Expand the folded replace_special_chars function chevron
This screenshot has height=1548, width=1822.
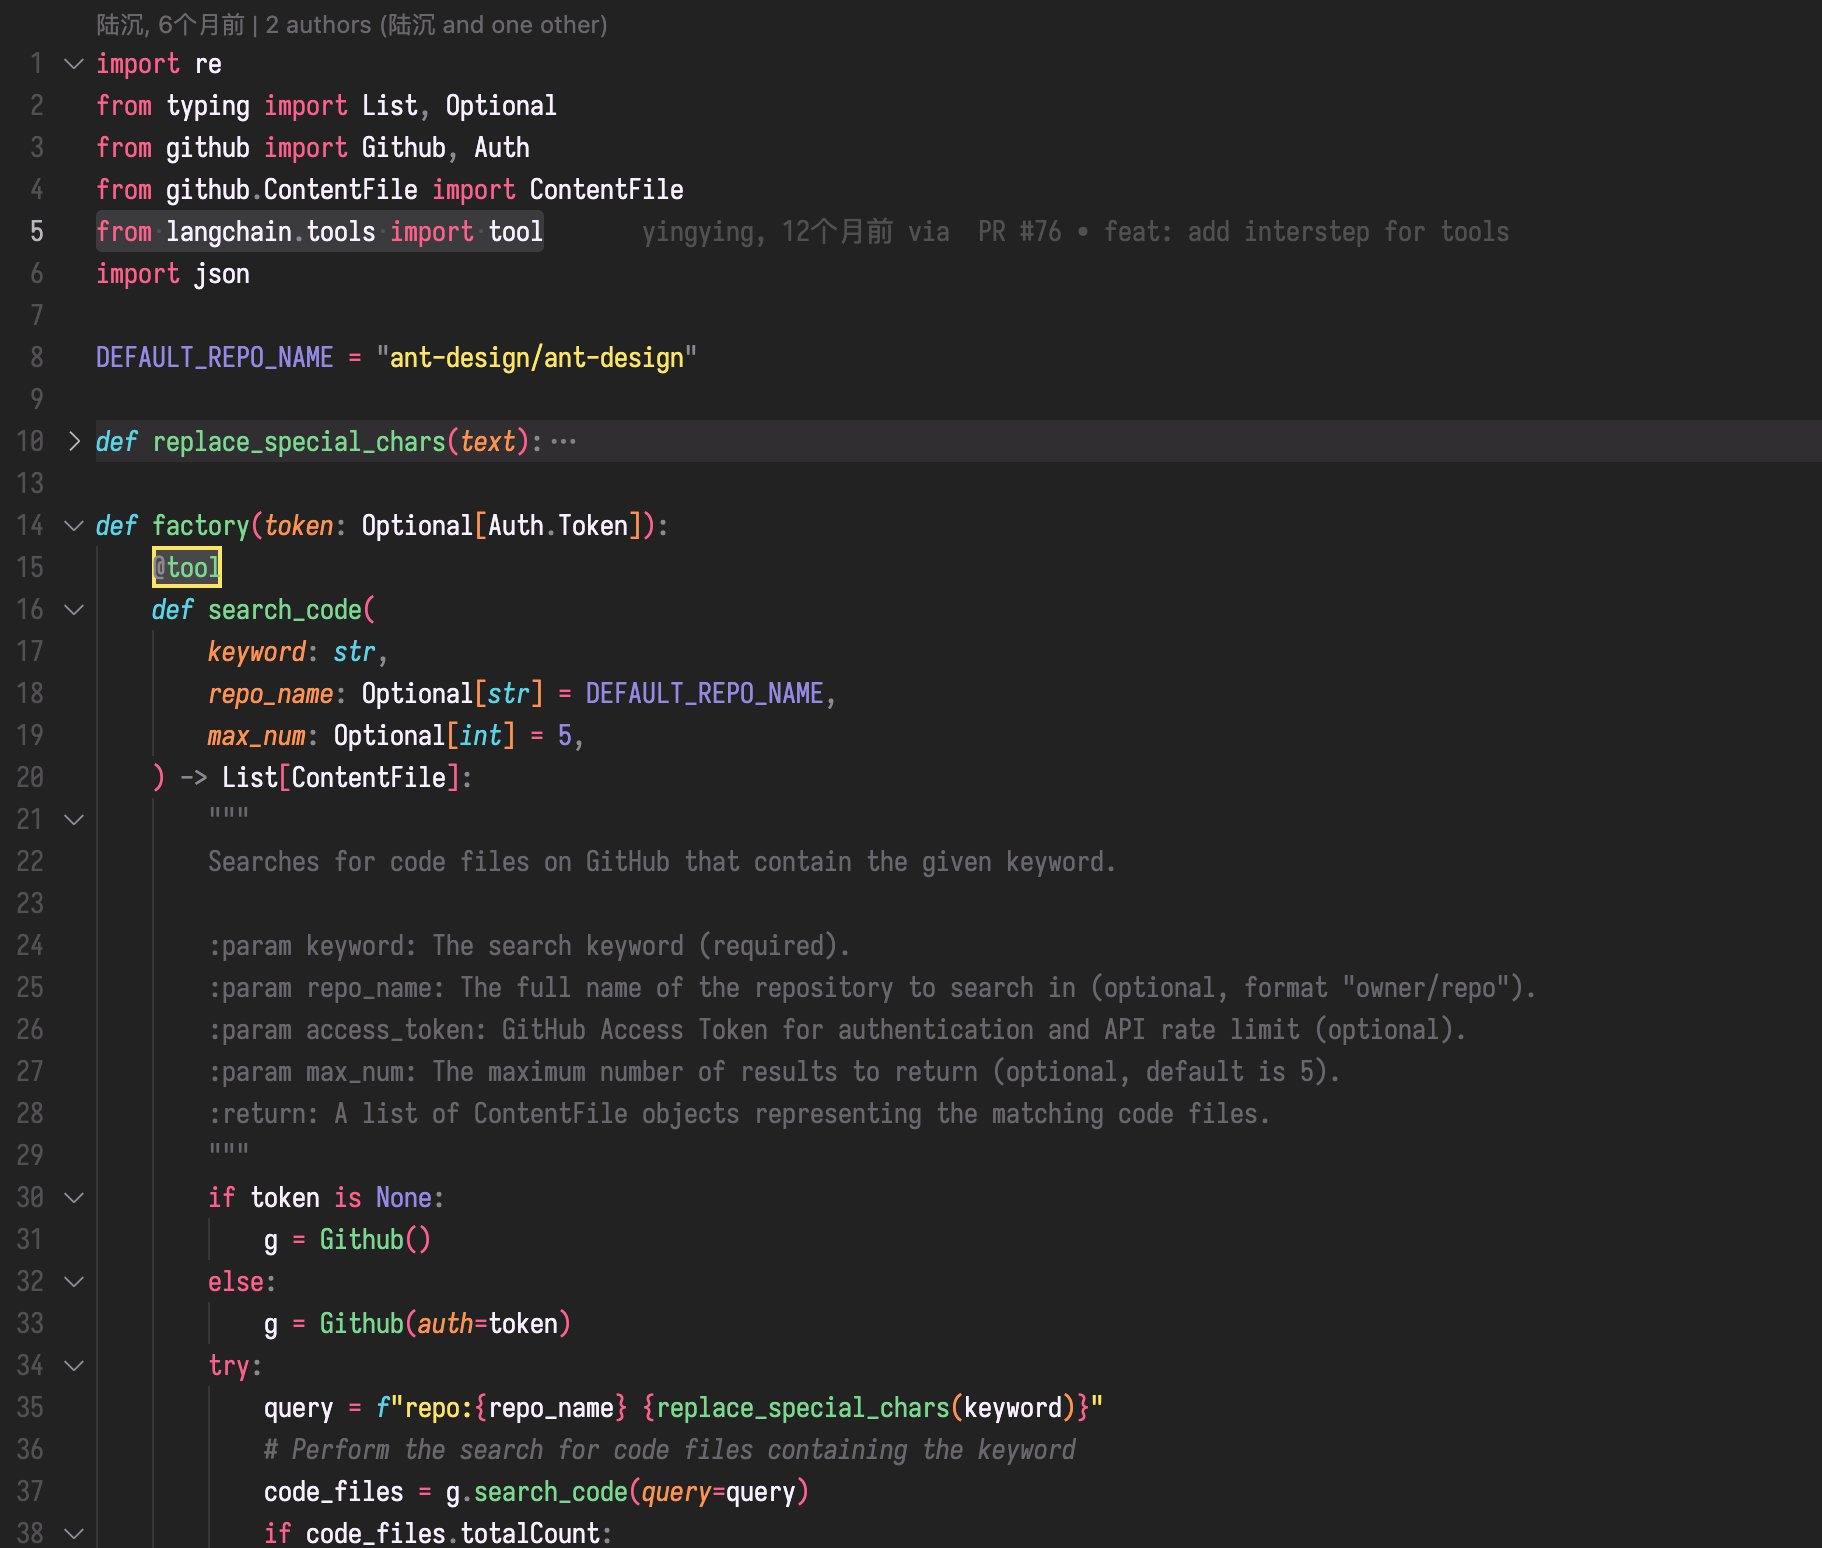[x=73, y=442]
